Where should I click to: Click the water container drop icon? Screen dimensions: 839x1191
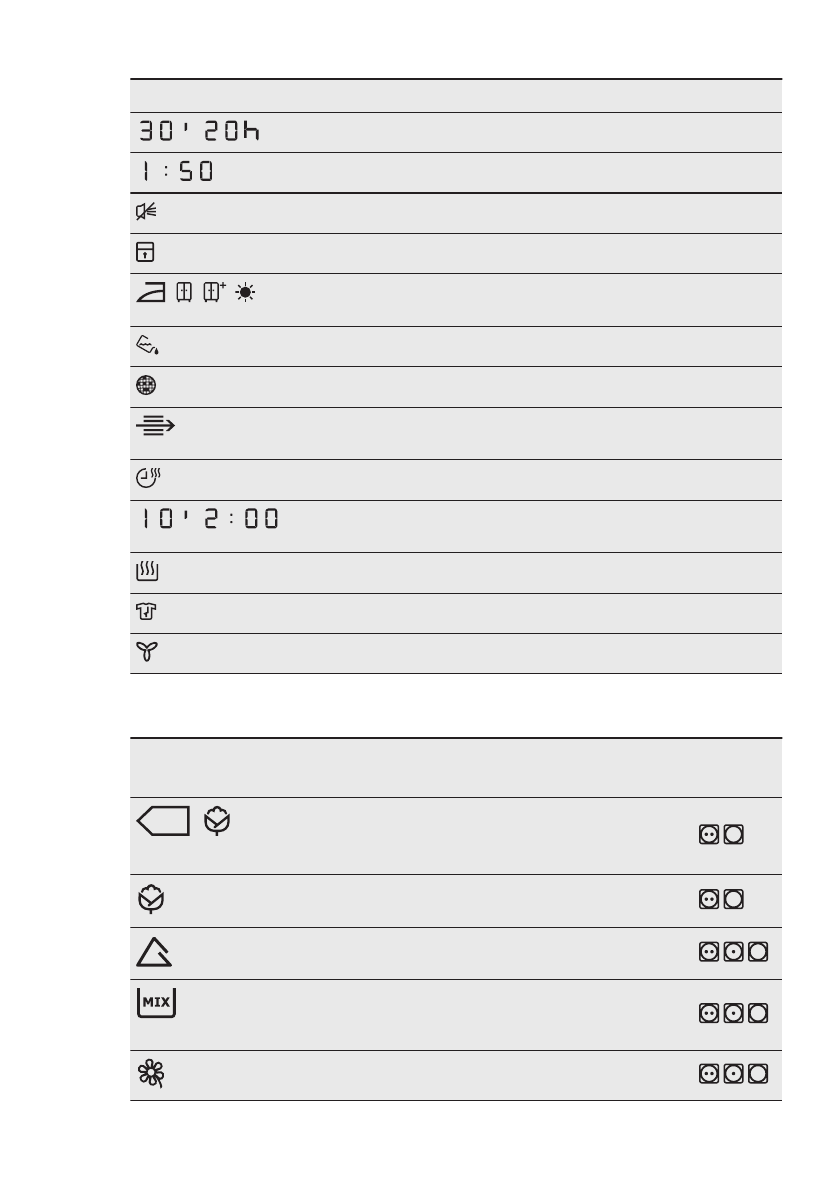click(x=146, y=346)
